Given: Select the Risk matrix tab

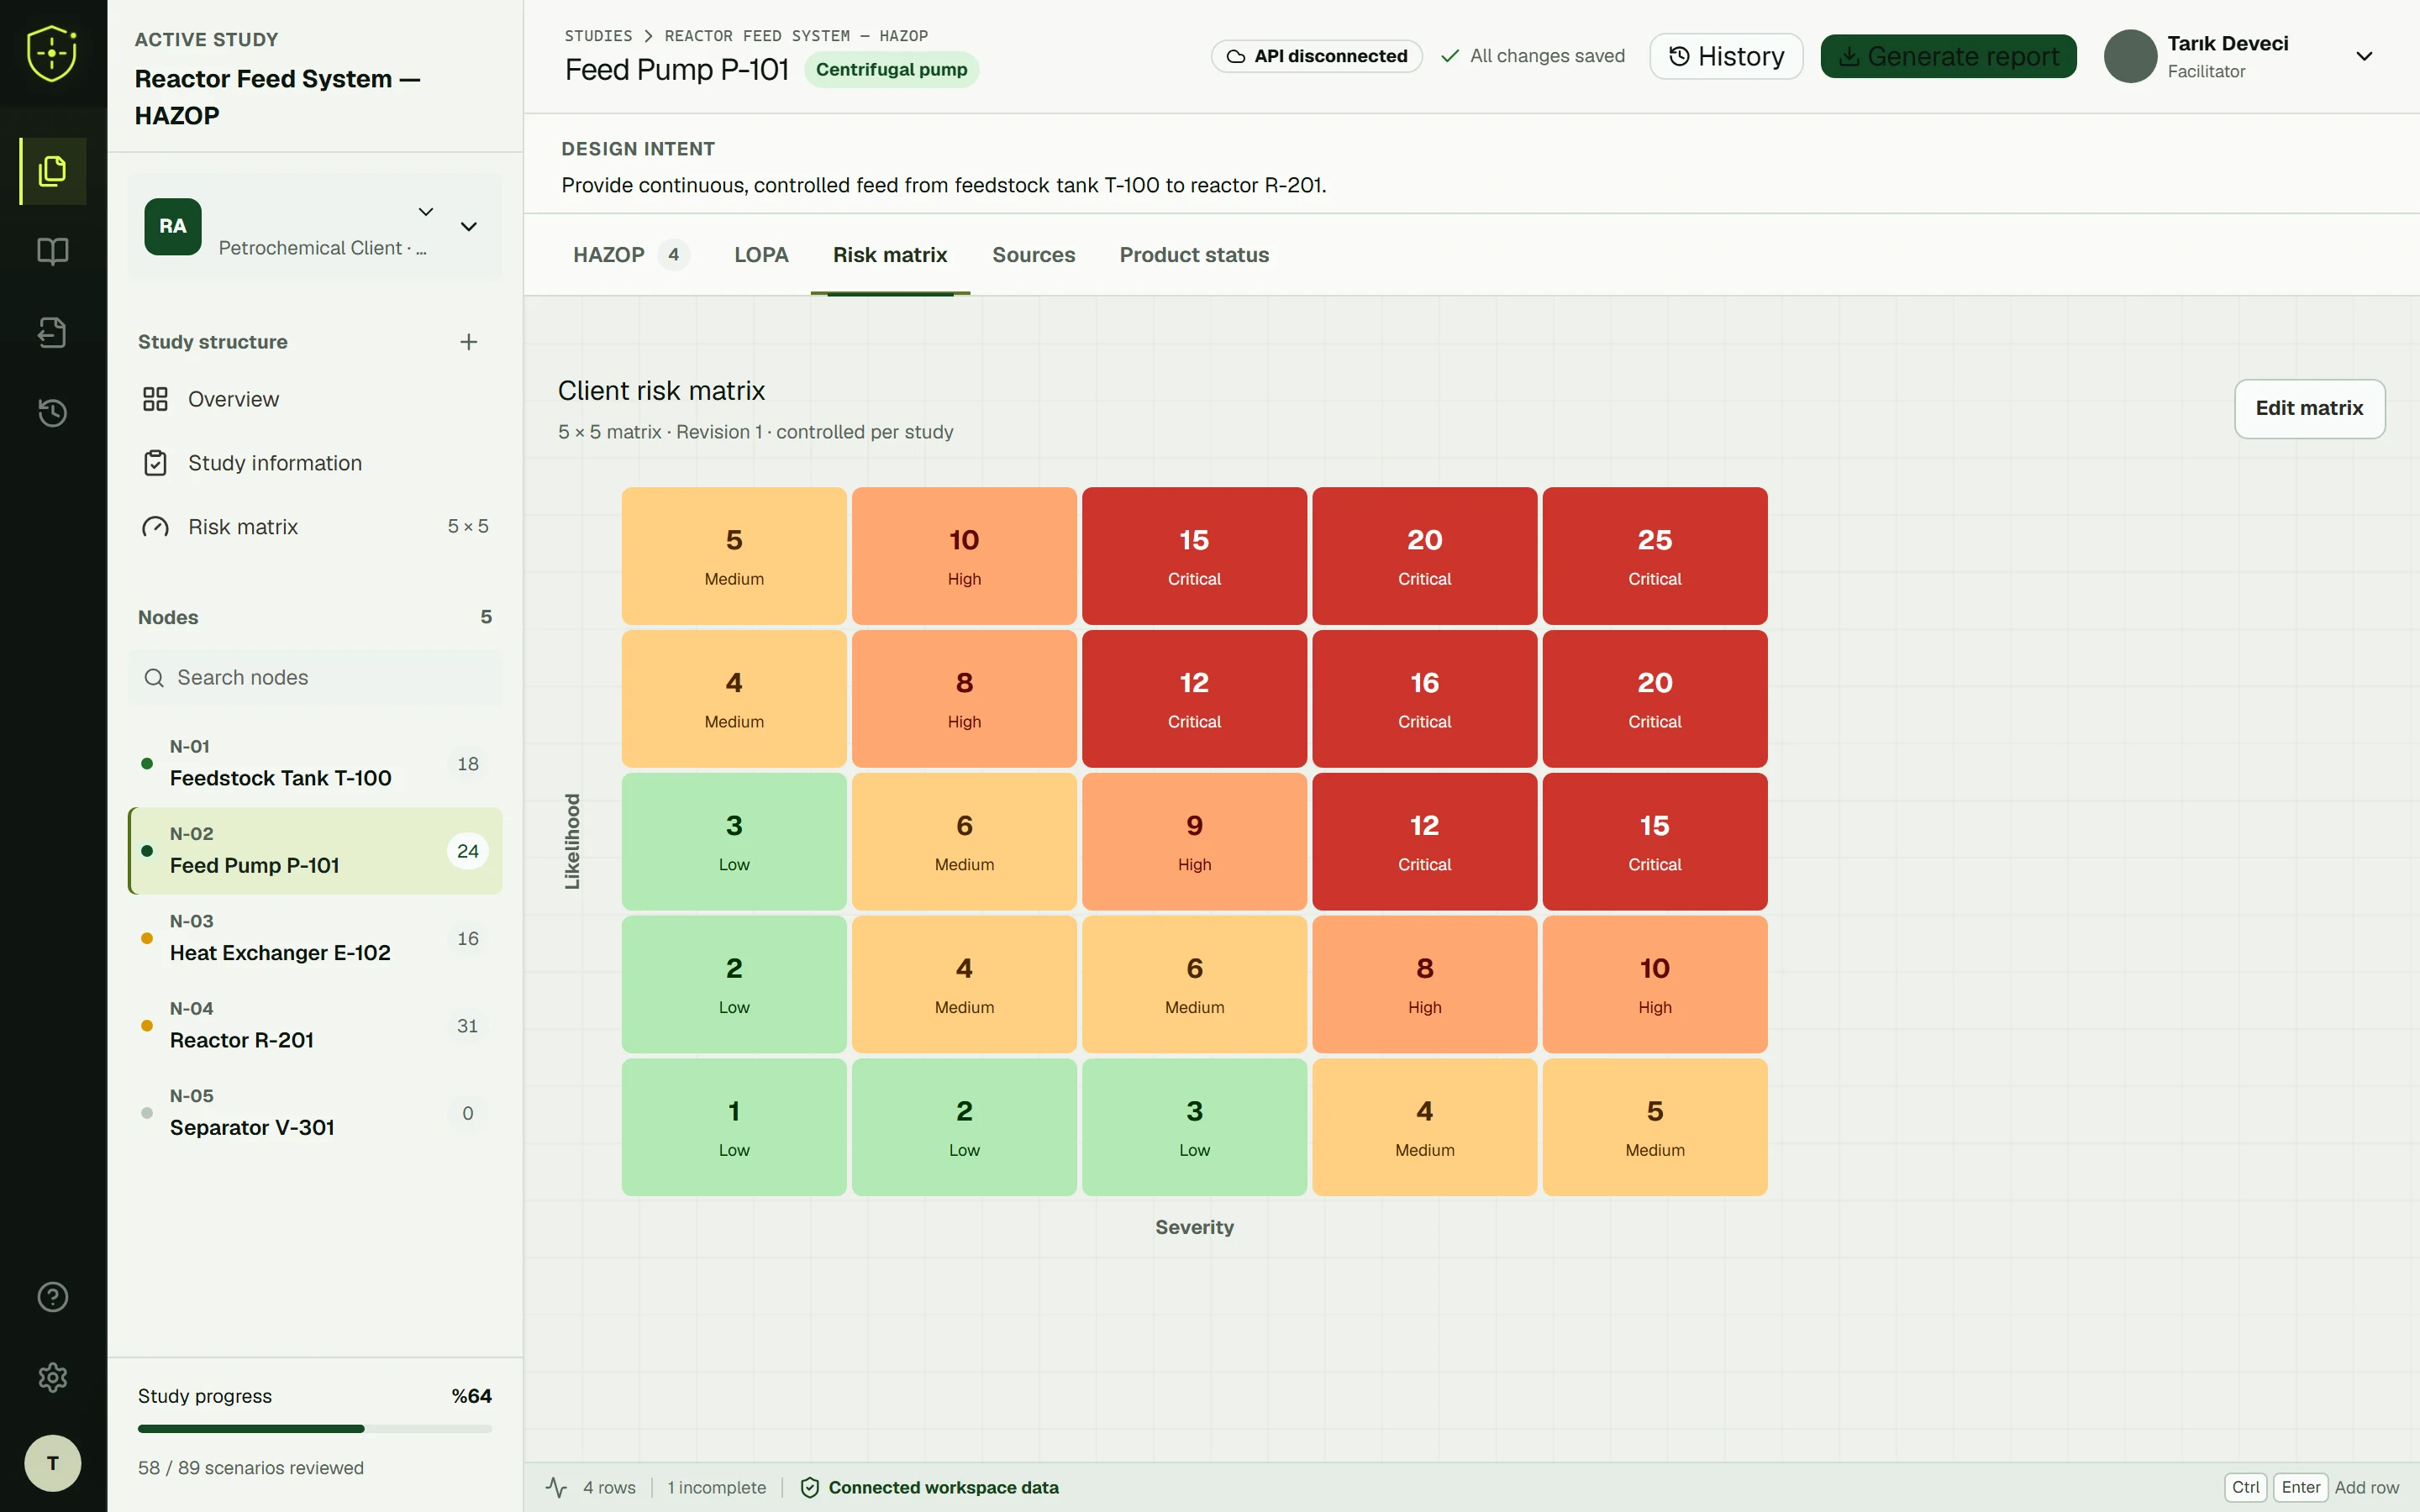Looking at the screenshot, I should [x=890, y=255].
